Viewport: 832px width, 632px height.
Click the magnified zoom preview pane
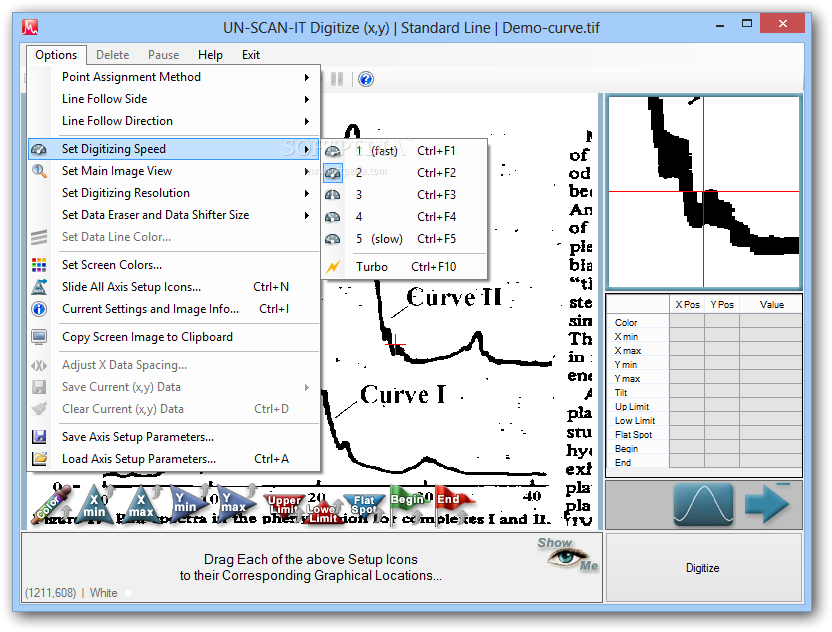pos(704,192)
